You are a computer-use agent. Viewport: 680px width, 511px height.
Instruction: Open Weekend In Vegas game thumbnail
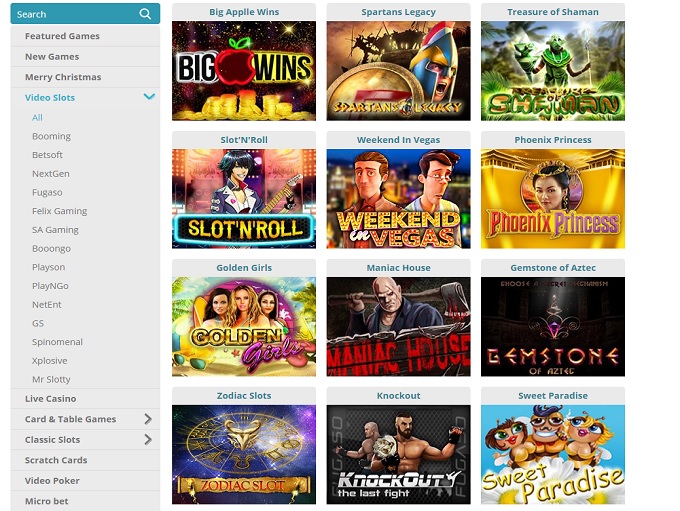[398, 199]
